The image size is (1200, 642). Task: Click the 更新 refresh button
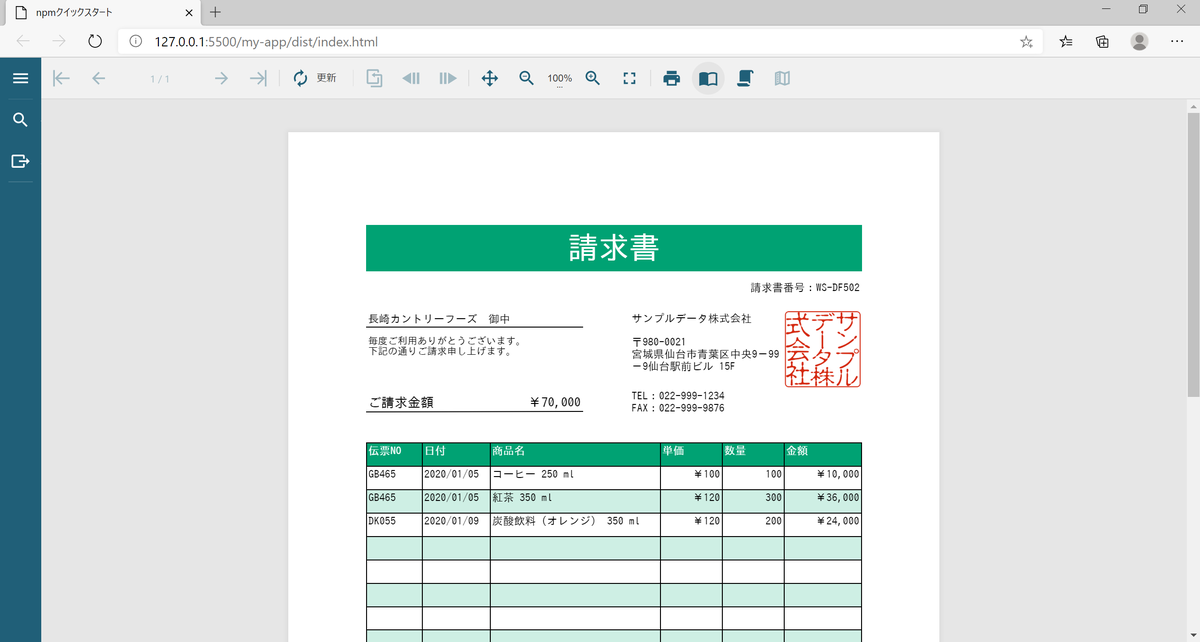click(x=314, y=78)
